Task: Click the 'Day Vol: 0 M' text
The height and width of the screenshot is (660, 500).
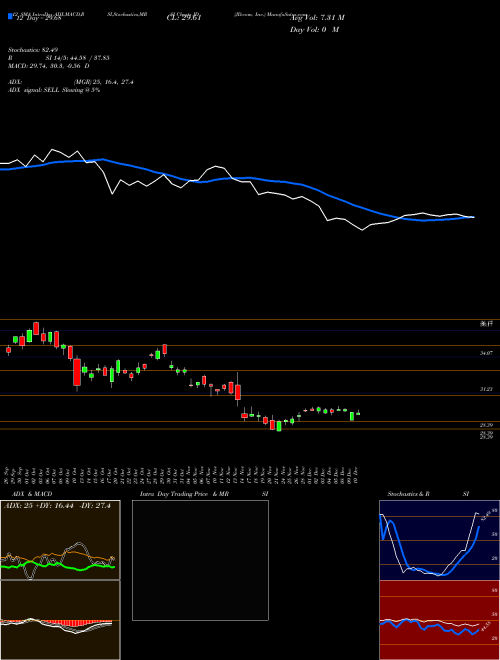Action: [x=314, y=29]
